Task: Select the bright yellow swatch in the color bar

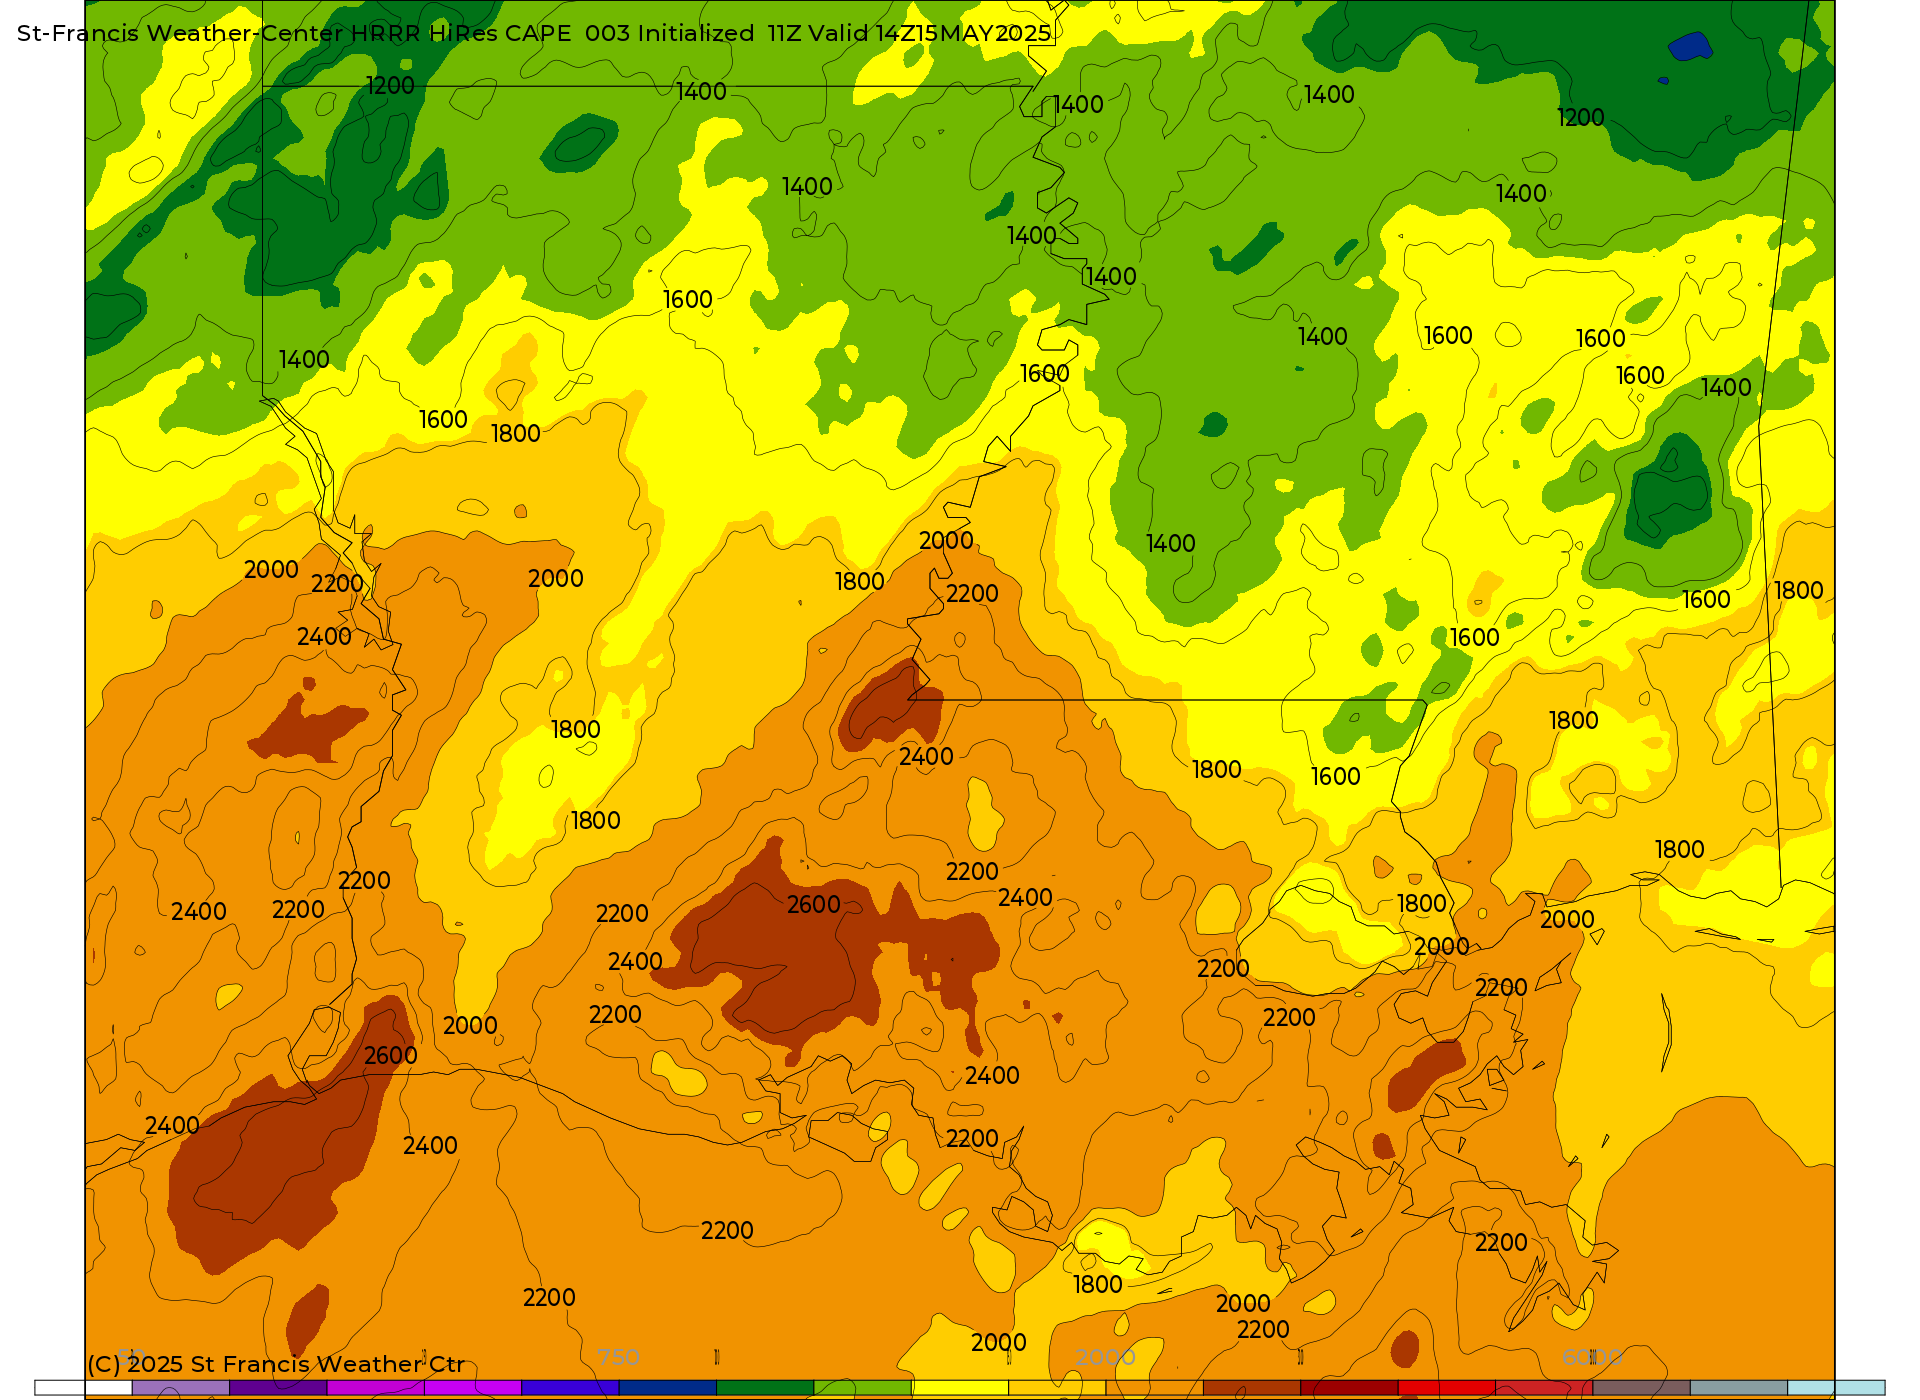Action: (960, 1388)
